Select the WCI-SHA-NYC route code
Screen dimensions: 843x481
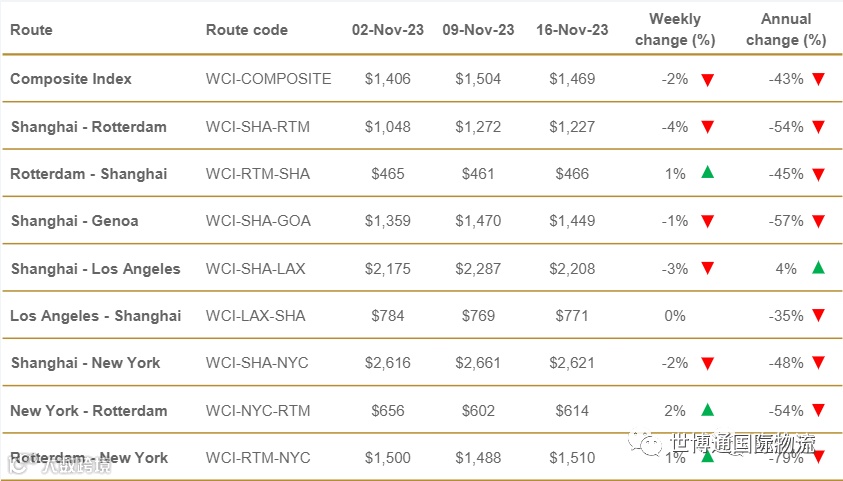258,363
